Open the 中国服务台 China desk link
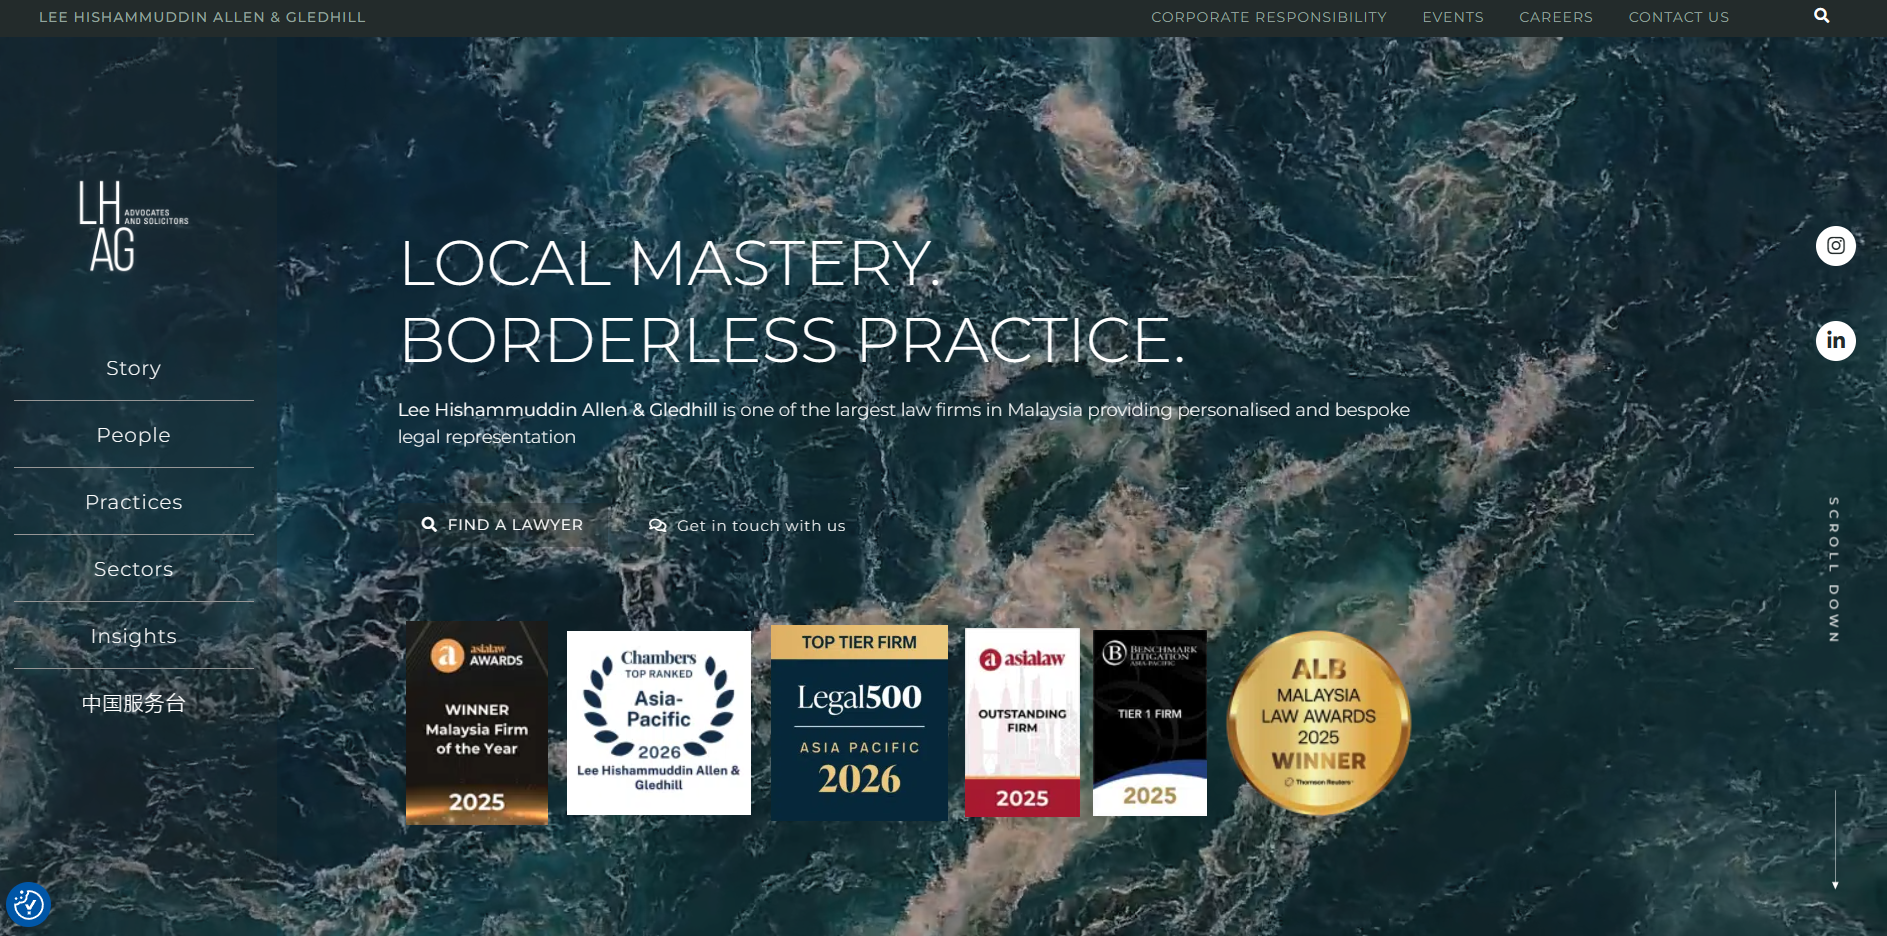Image resolution: width=1887 pixels, height=936 pixels. pyautogui.click(x=134, y=703)
